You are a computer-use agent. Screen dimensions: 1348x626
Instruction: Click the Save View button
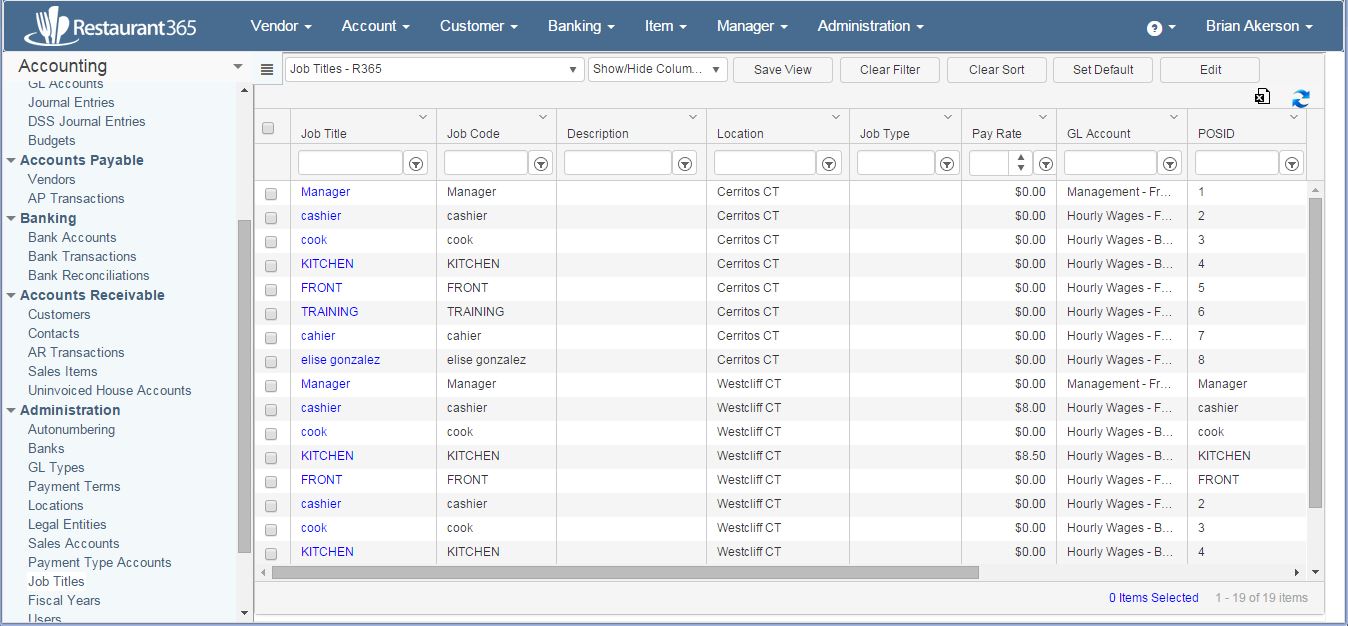pos(782,70)
